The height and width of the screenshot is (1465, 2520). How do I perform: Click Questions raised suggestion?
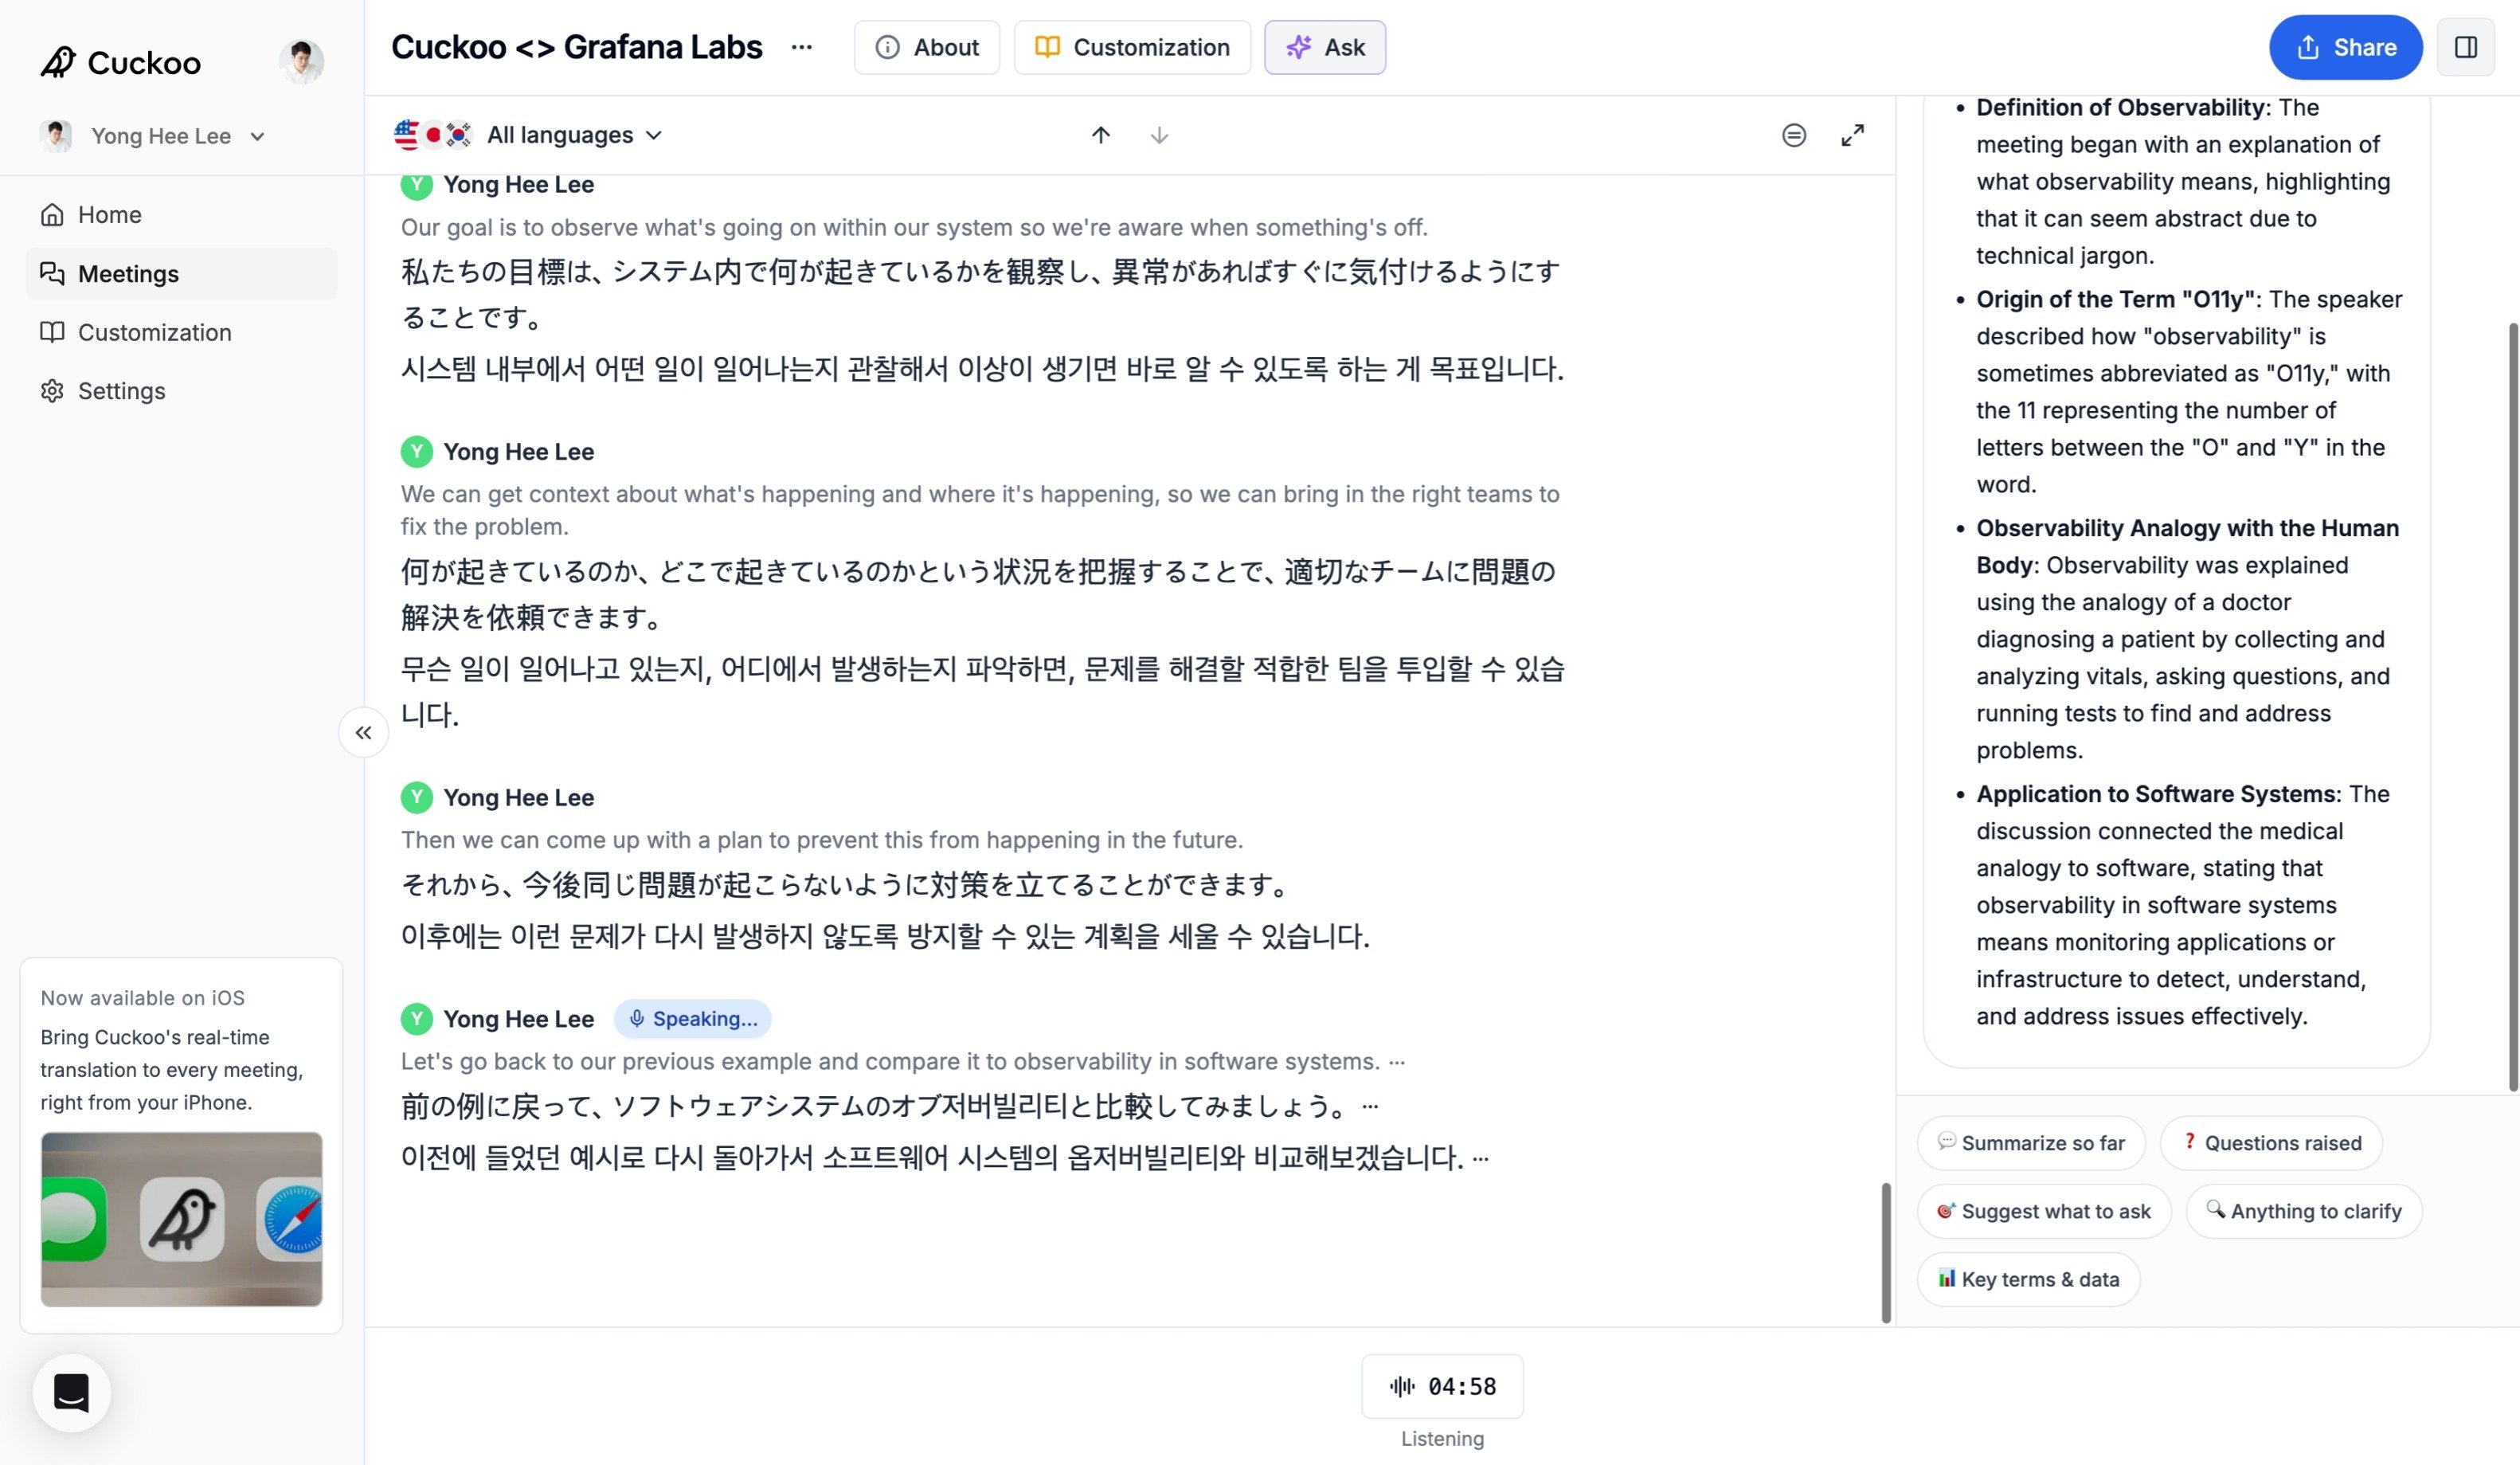point(2271,1143)
